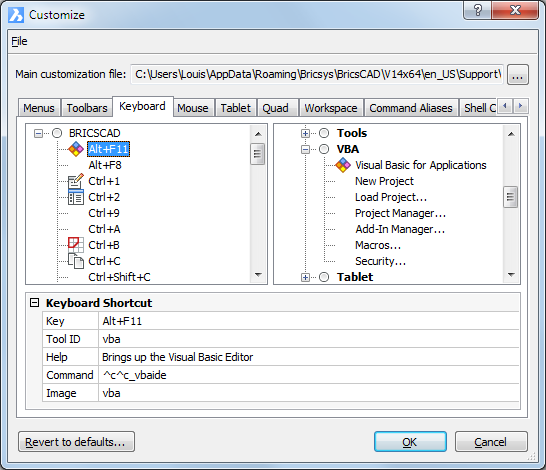Select the Ctrl+Shift+C shortcut
546x470 pixels.
[x=119, y=277]
